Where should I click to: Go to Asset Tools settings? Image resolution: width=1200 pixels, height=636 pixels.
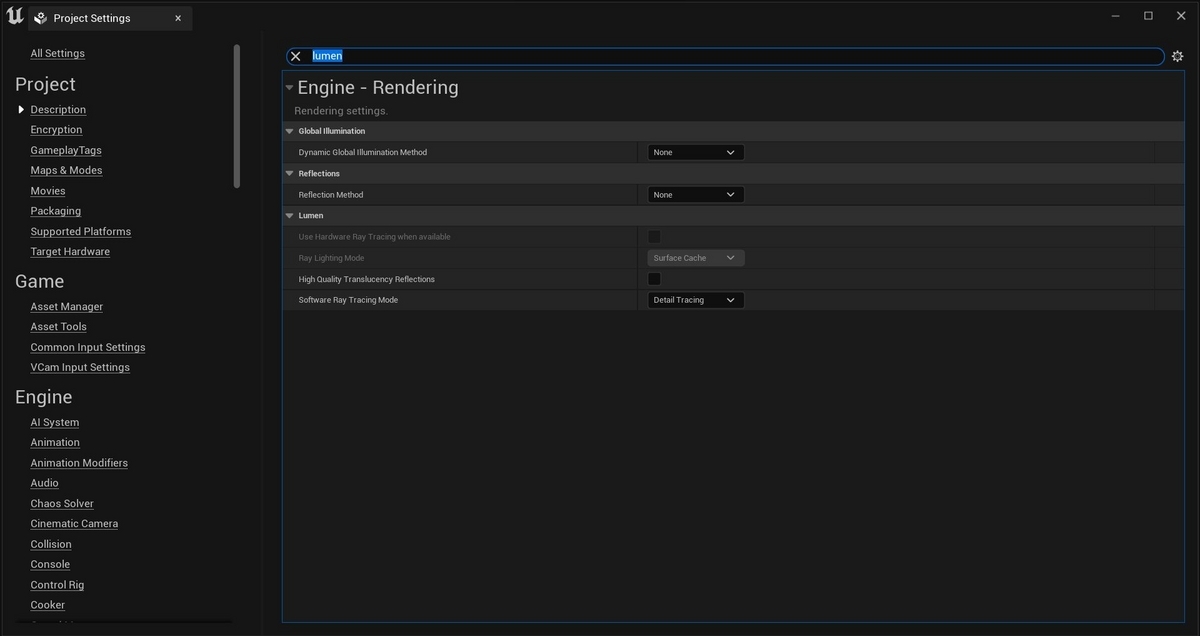point(59,326)
